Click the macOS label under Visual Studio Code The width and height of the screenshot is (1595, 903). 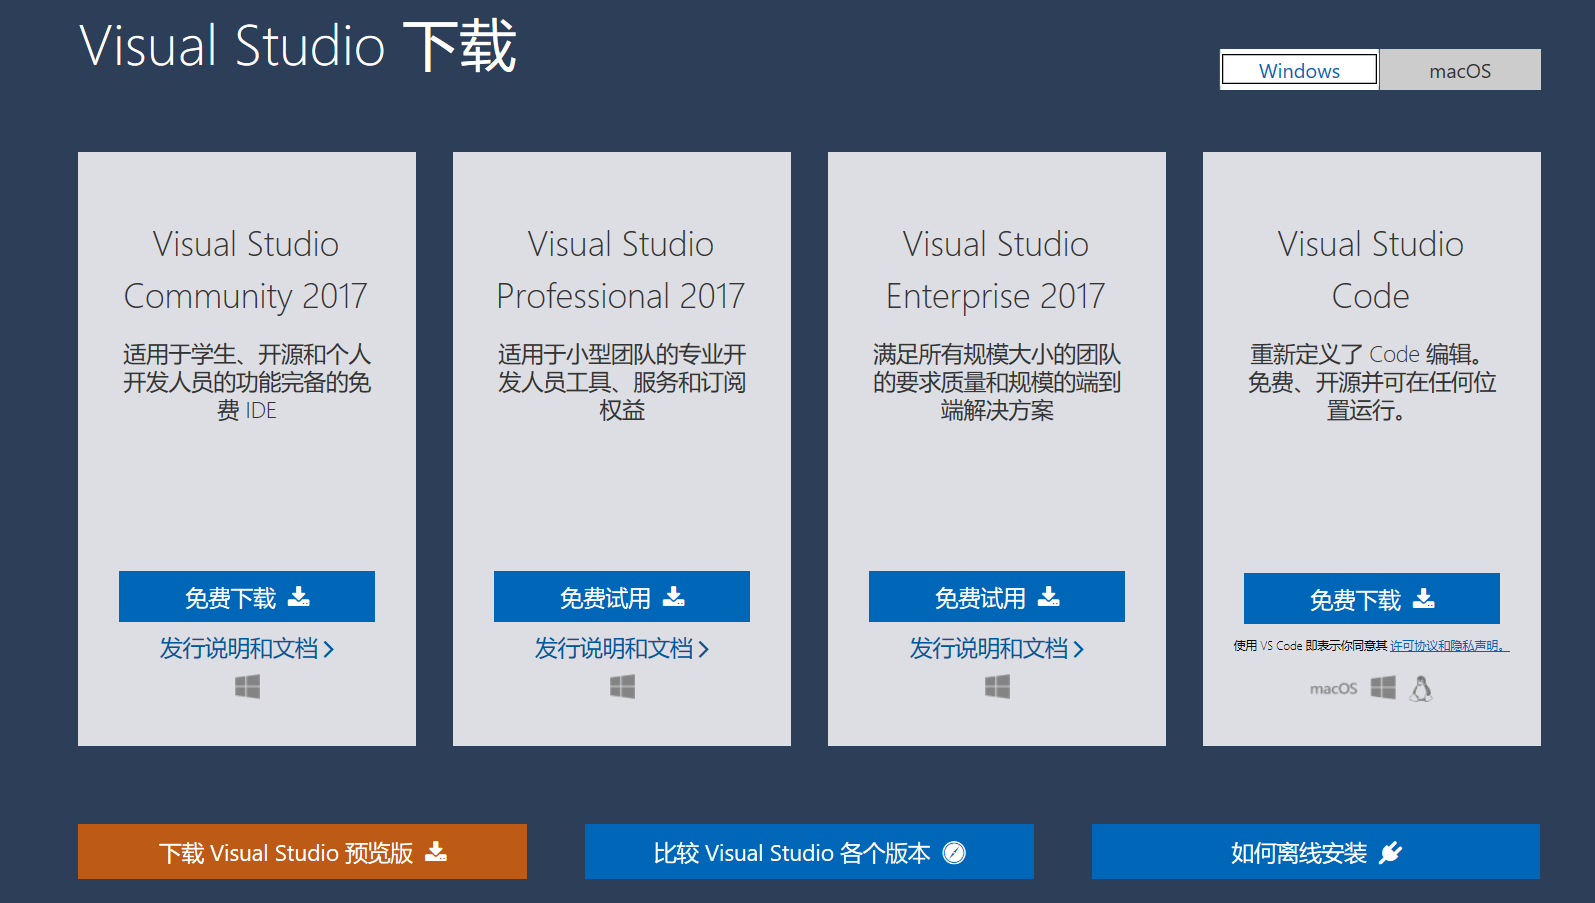click(x=1334, y=688)
